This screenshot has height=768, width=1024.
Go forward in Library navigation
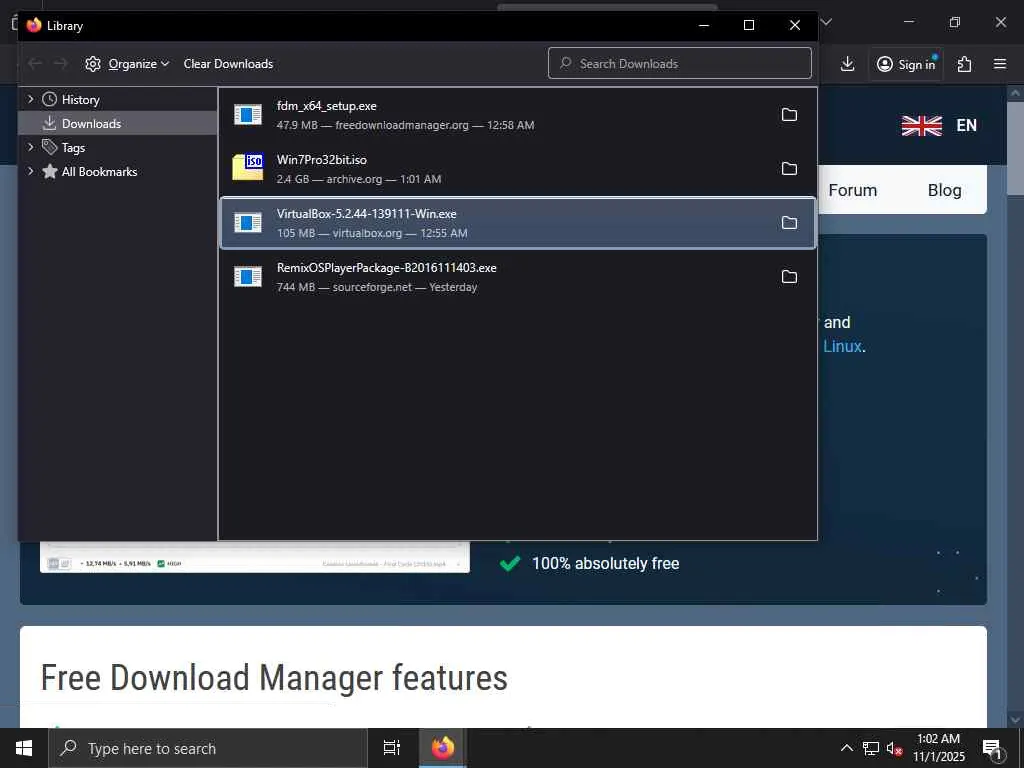point(60,63)
